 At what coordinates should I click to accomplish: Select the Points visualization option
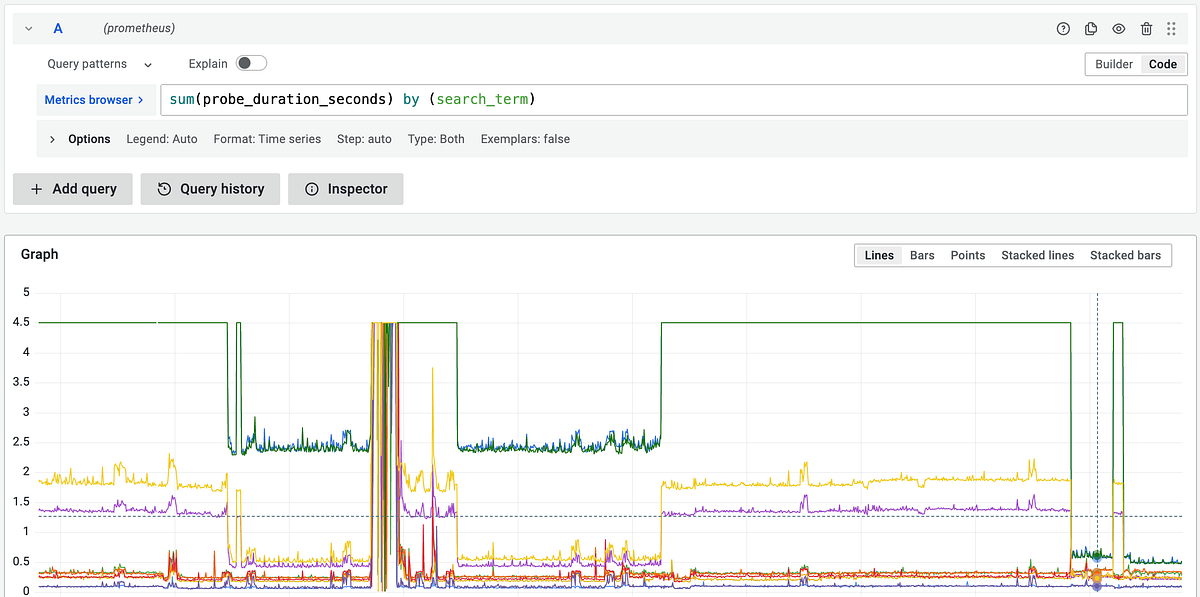coord(967,255)
